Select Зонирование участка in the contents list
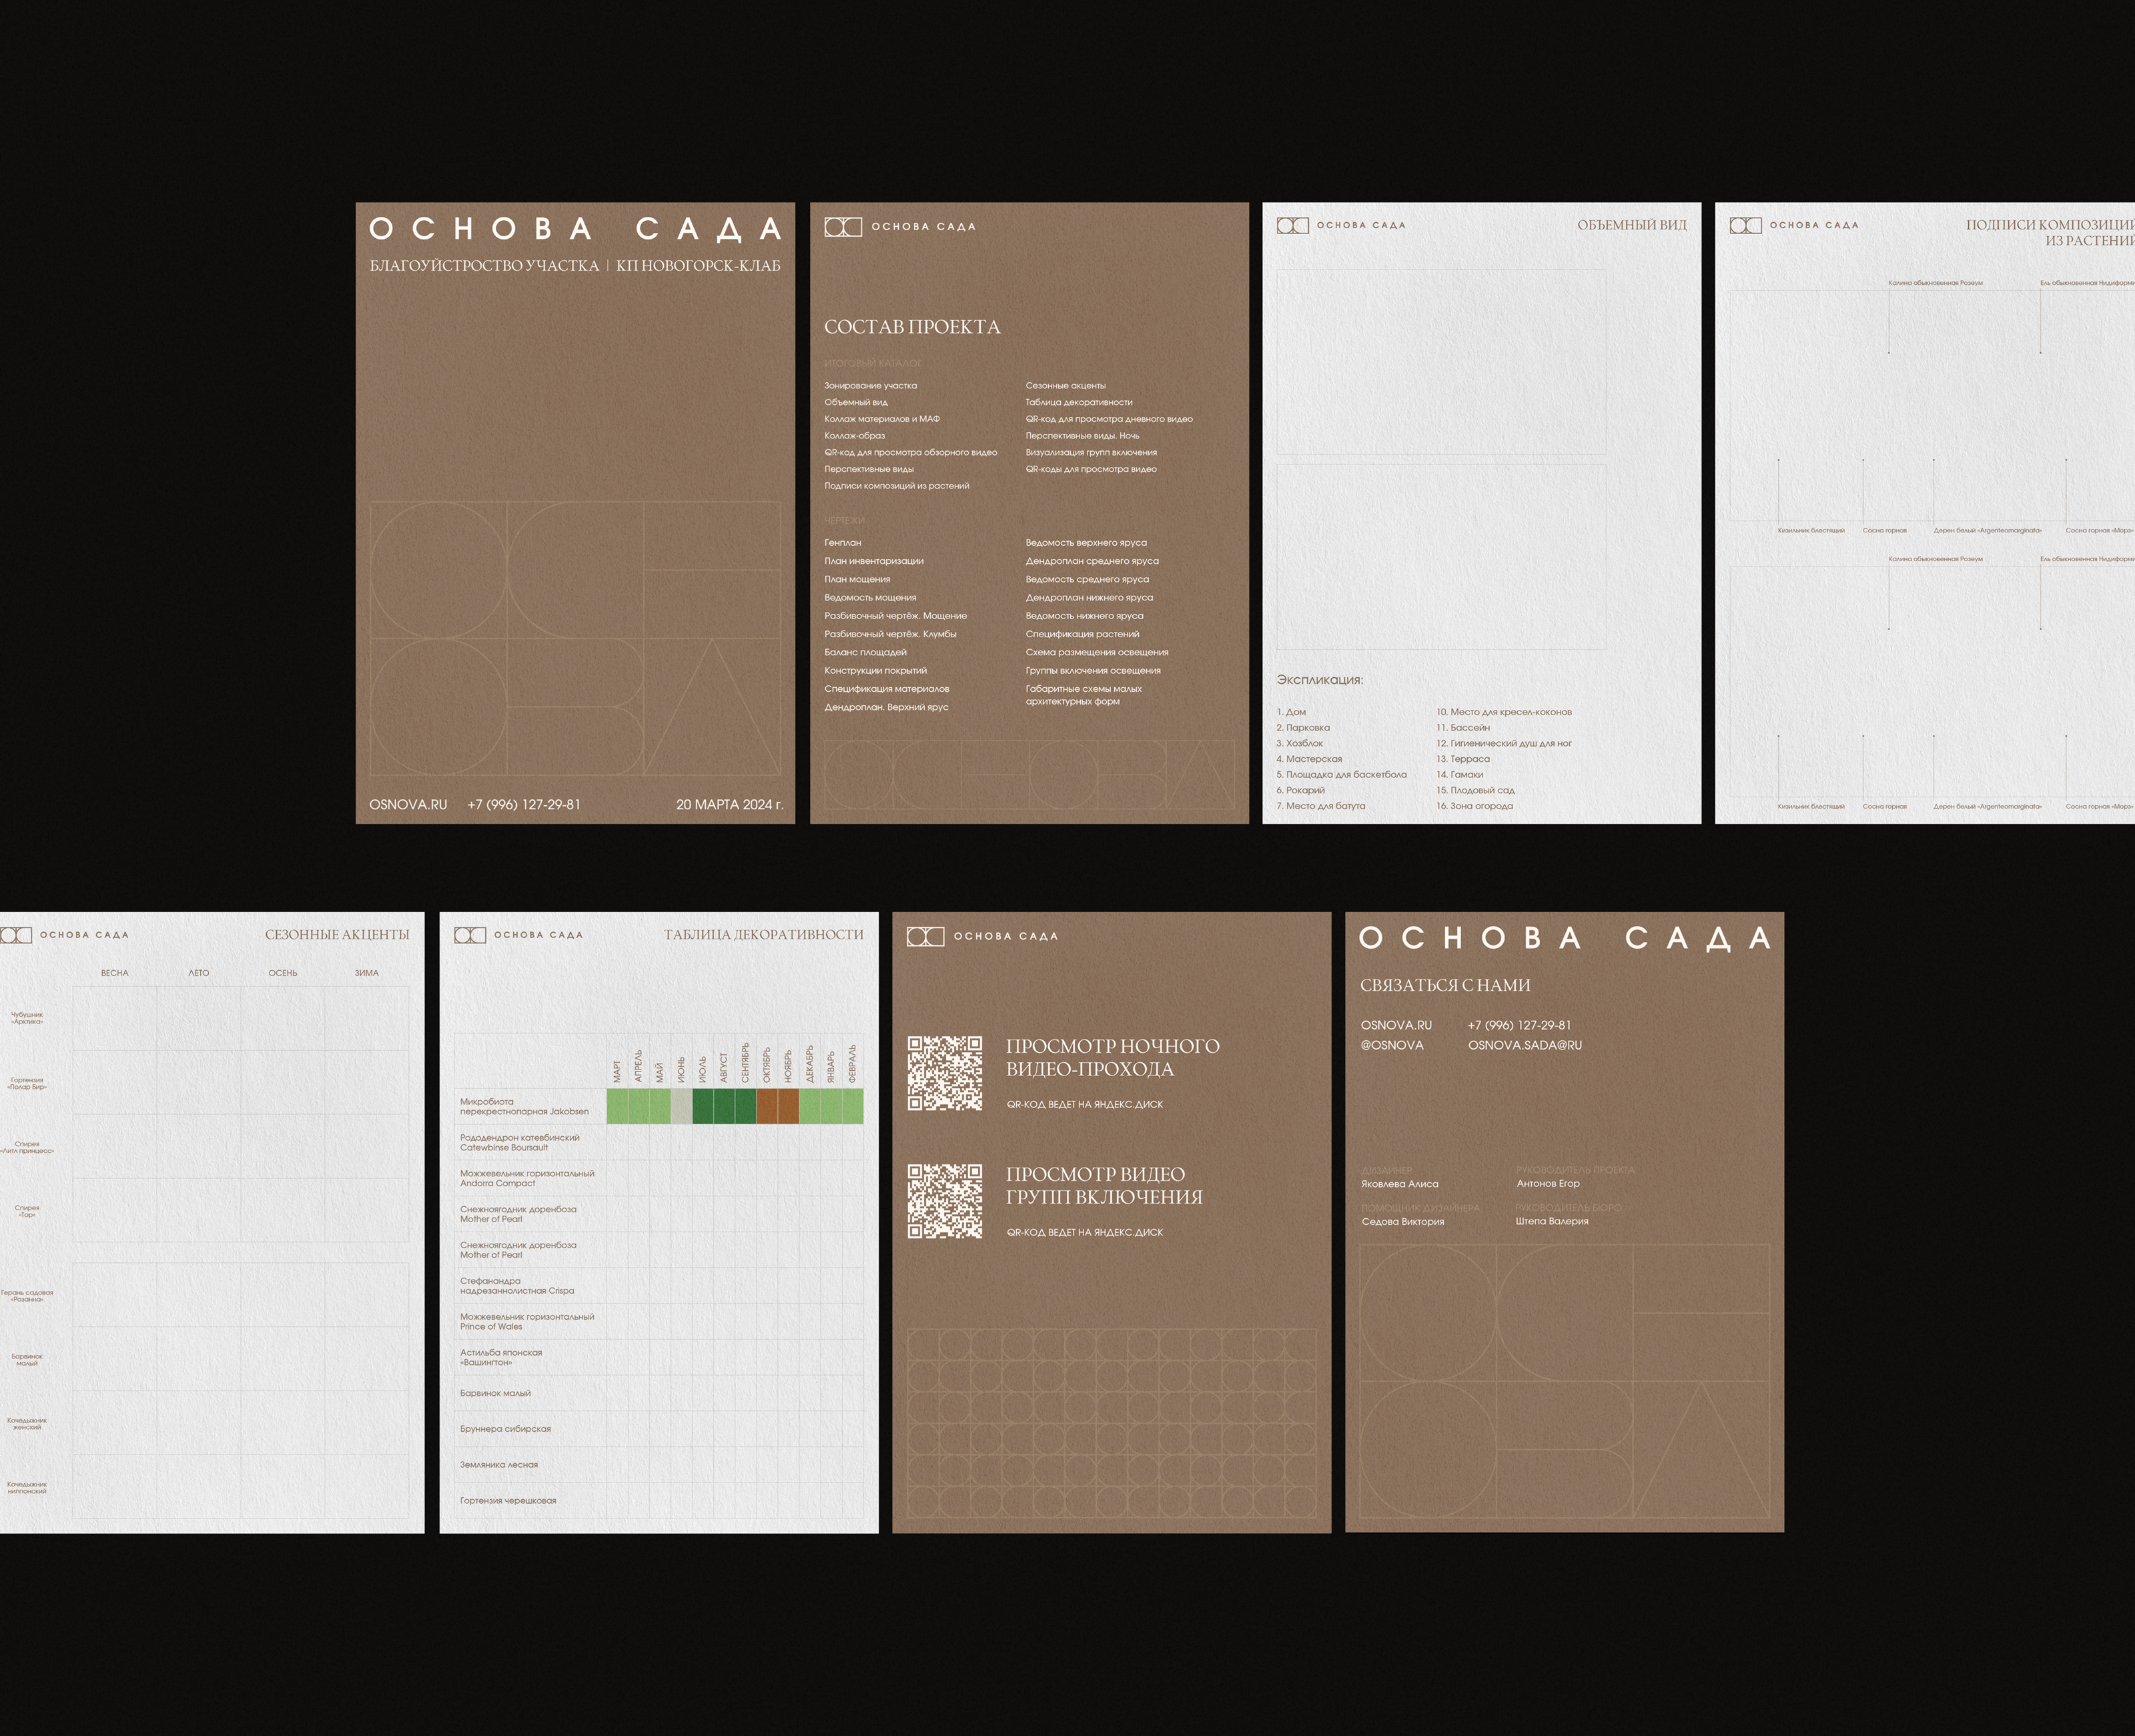The image size is (2135, 1736). (870, 385)
